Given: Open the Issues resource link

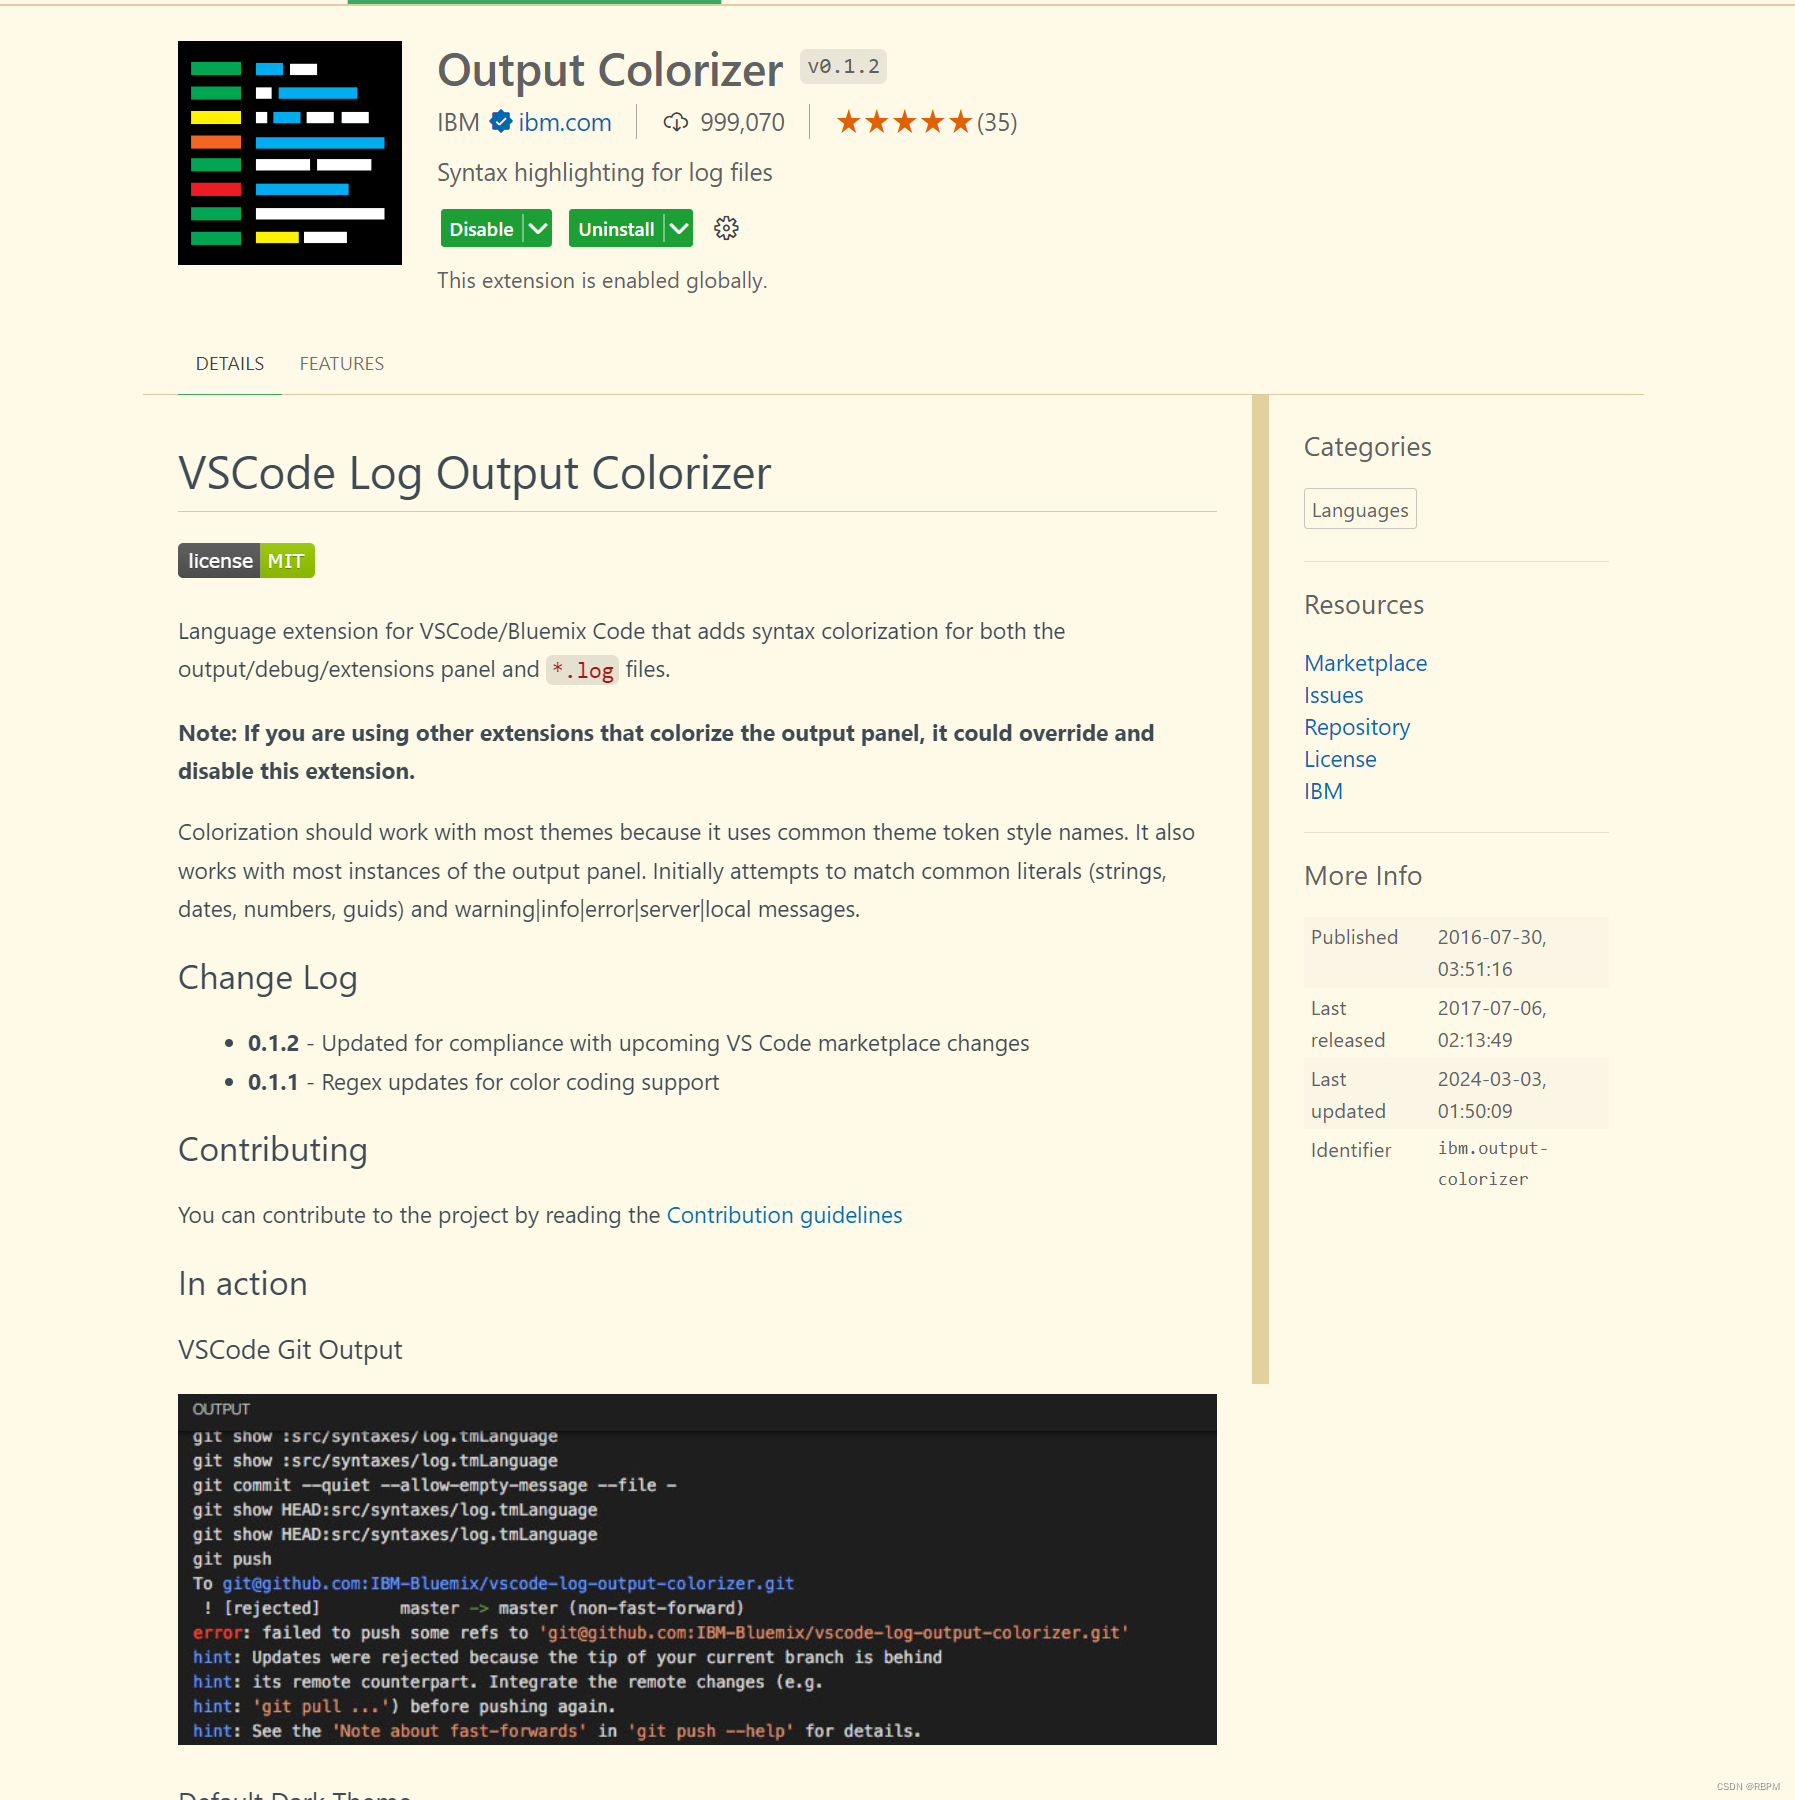Looking at the screenshot, I should (1332, 695).
